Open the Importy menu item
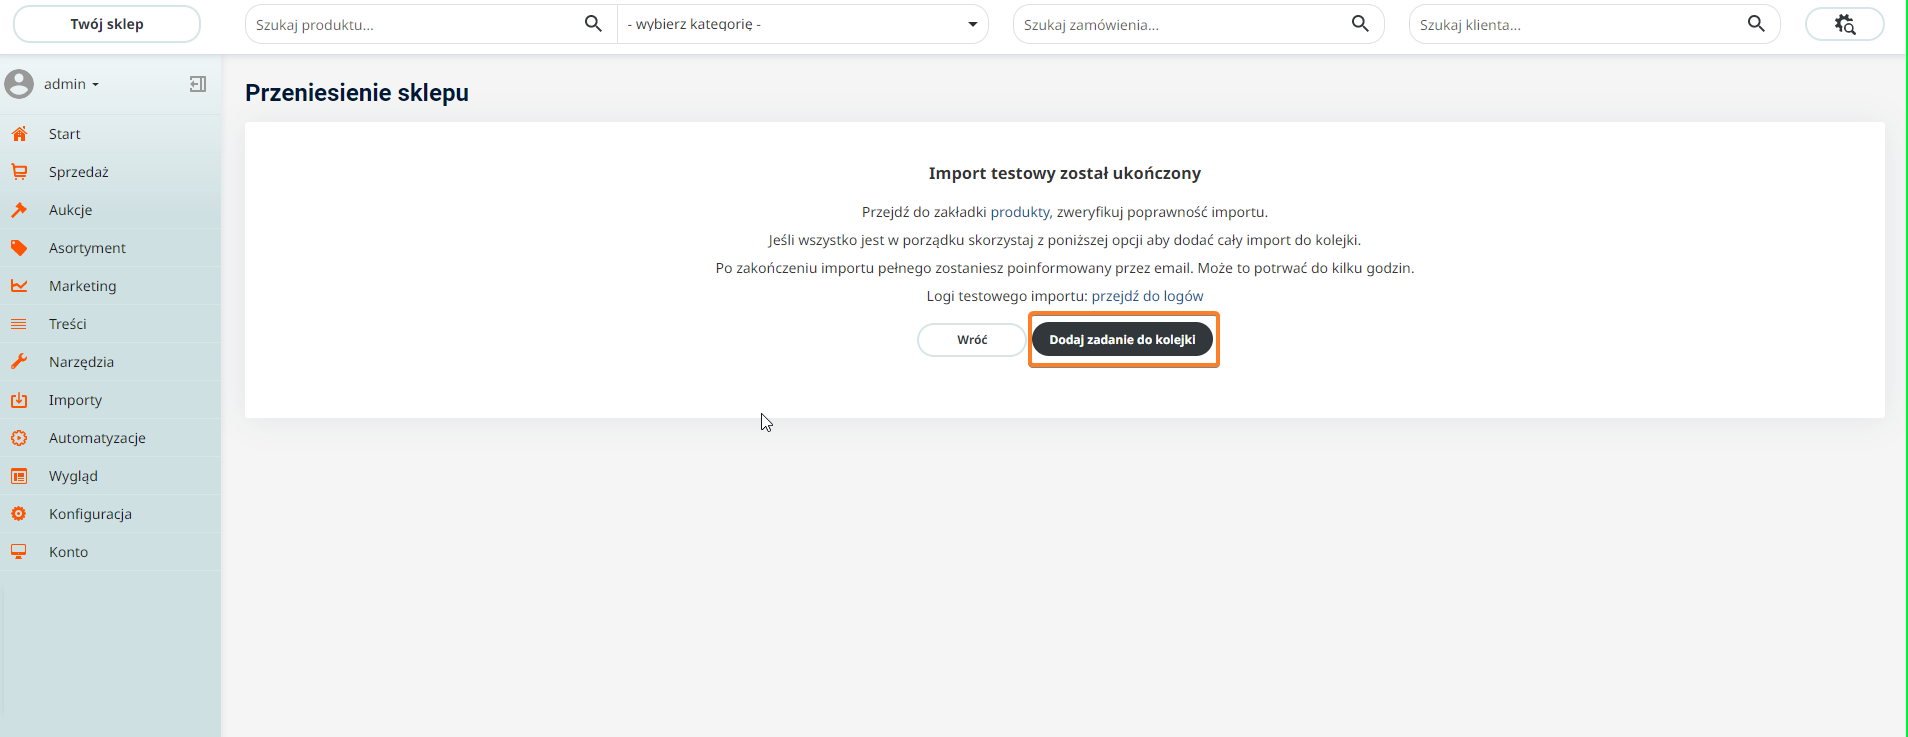 tap(110, 400)
